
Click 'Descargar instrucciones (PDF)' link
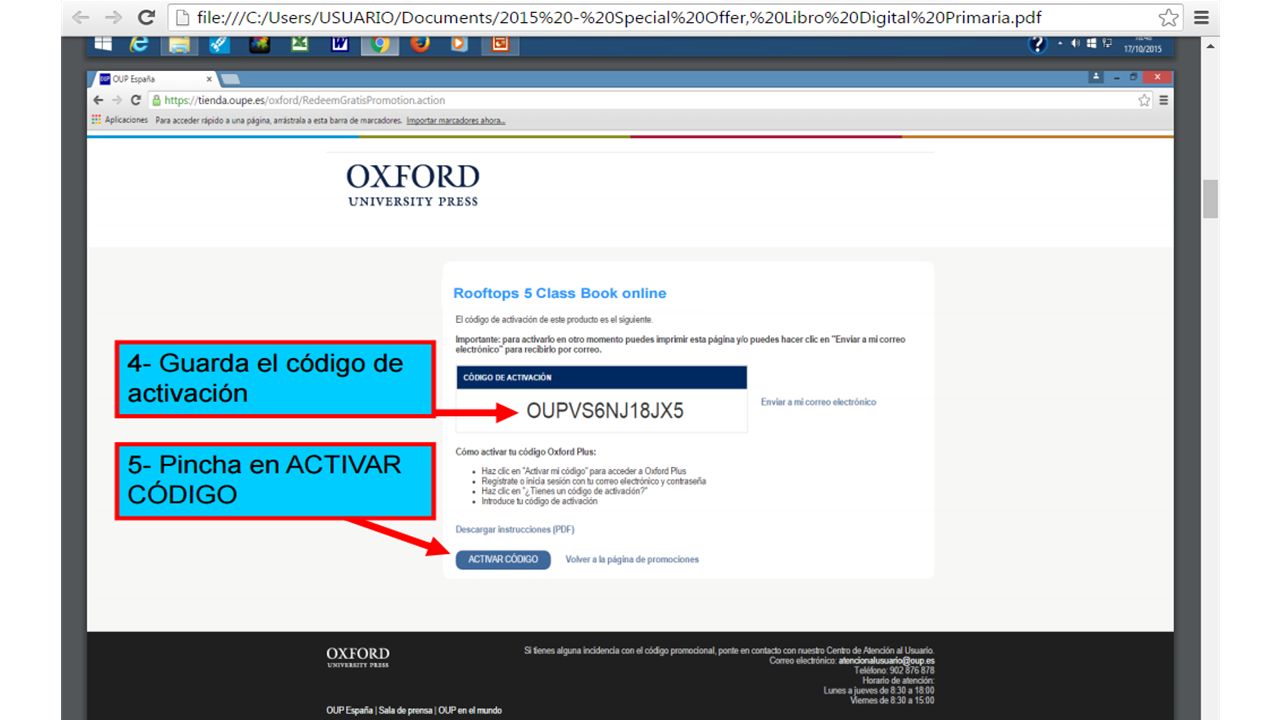click(x=515, y=529)
